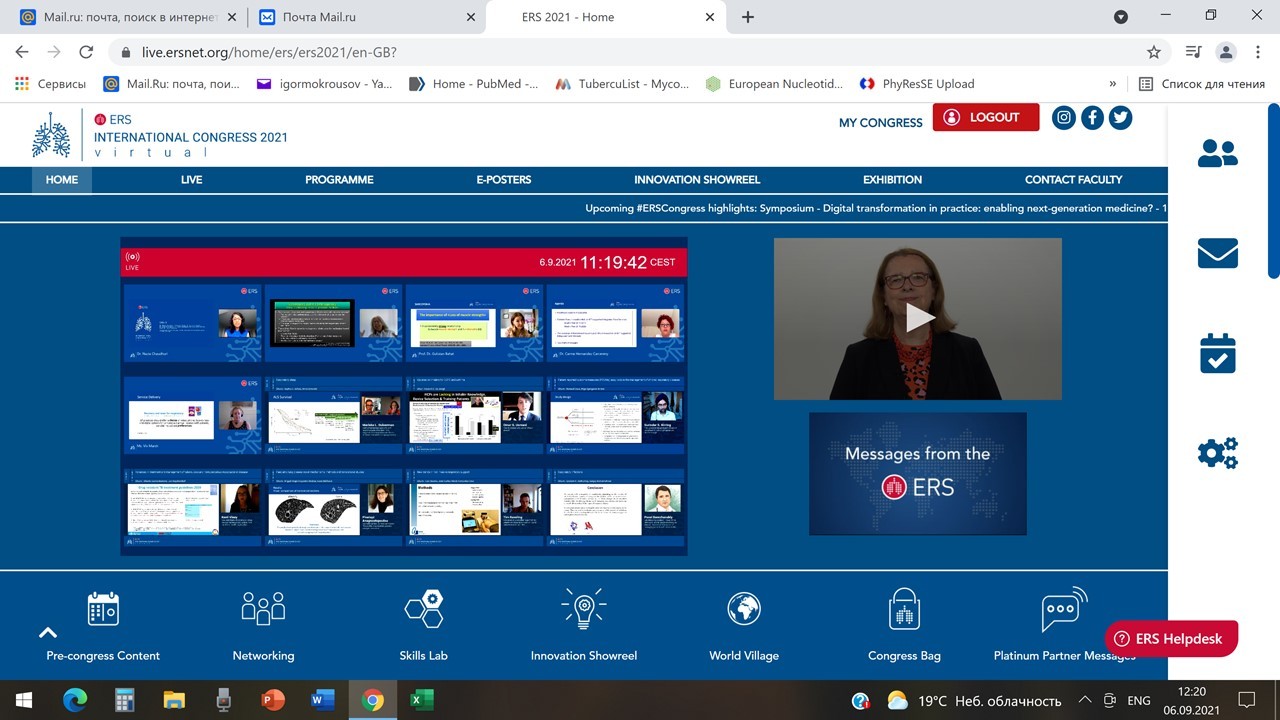Open the Windows Start menu
This screenshot has width=1280, height=720.
coord(24,700)
